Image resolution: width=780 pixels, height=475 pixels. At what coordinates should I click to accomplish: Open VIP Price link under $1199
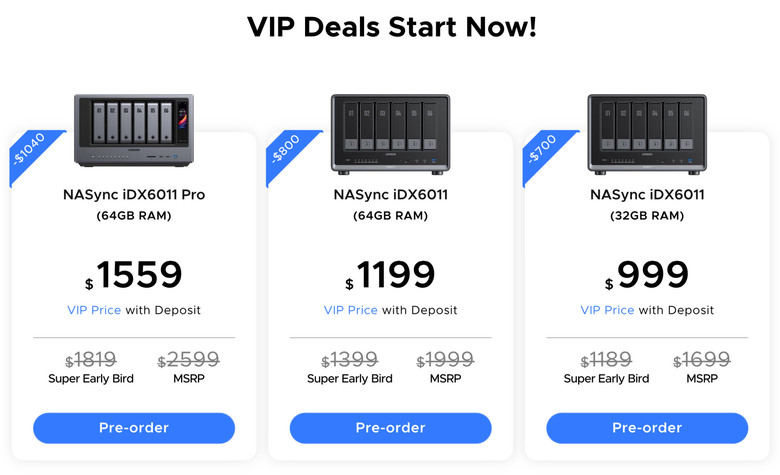point(351,310)
